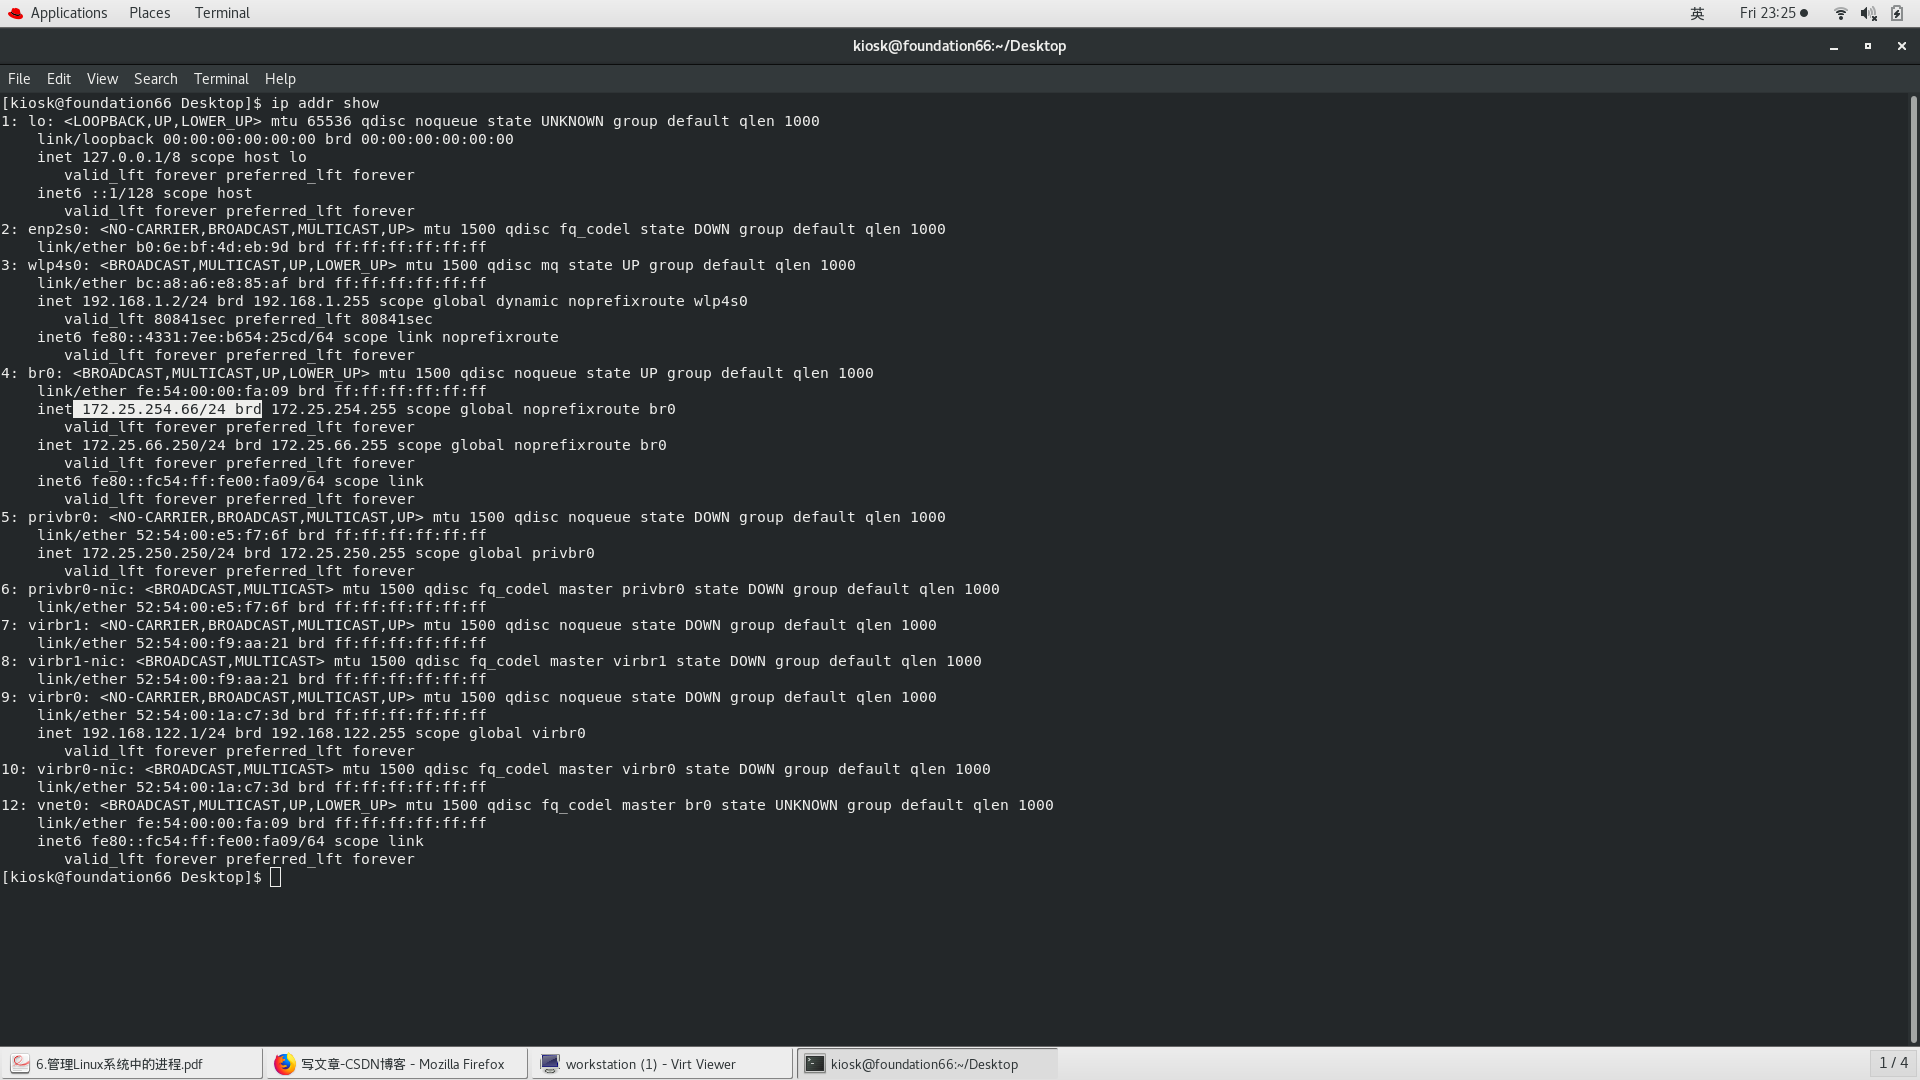Open the workstation Virt Viewer tab

point(663,1063)
